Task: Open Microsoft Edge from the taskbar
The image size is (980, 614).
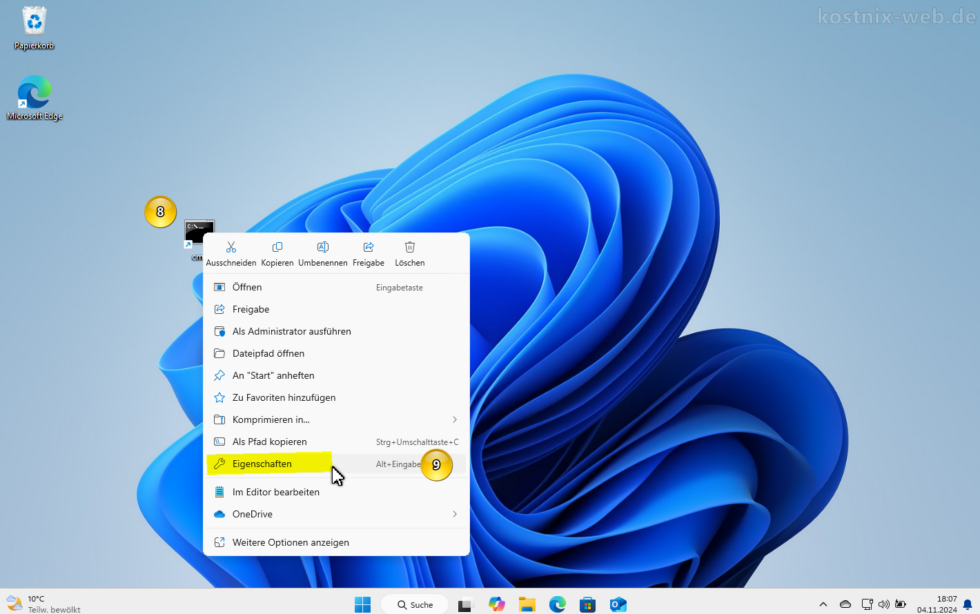Action: [x=557, y=605]
